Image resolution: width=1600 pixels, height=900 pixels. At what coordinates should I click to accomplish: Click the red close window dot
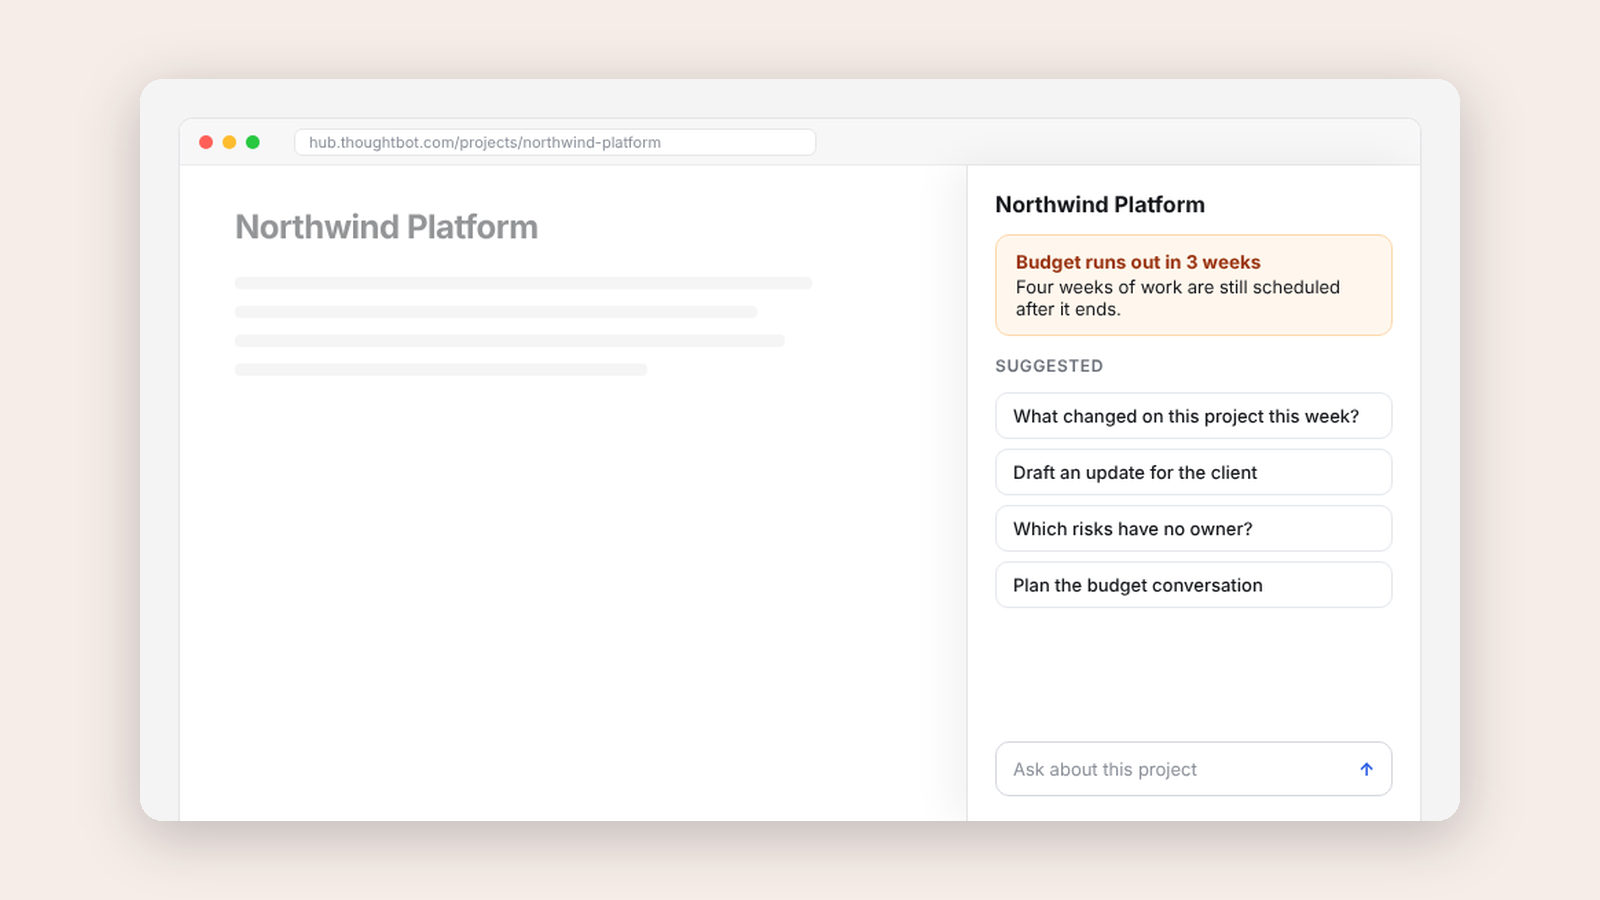coord(206,142)
